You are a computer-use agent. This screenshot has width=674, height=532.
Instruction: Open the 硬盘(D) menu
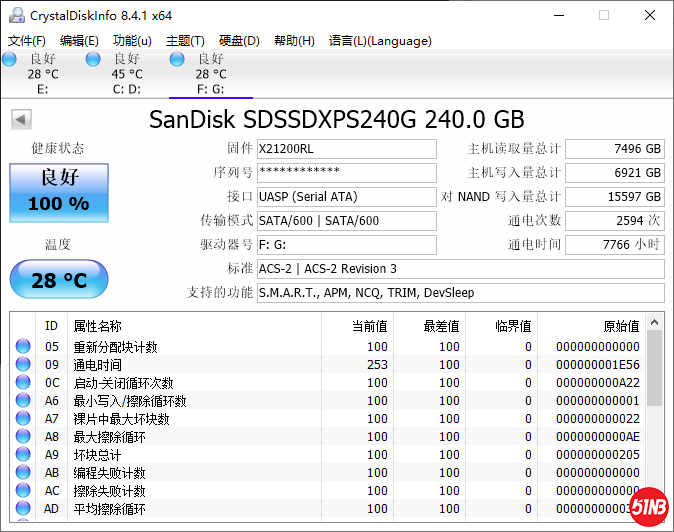pyautogui.click(x=239, y=41)
